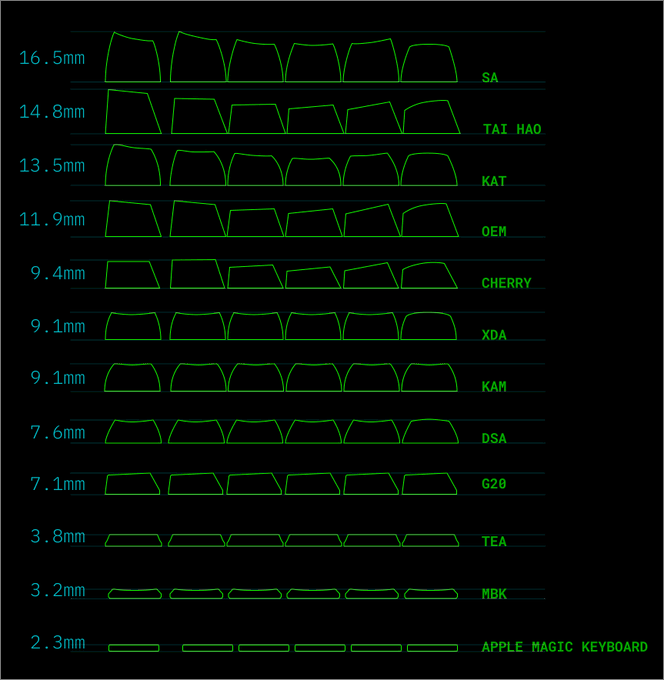664x680 pixels.
Task: Click the 9.4mm height value
Action: [x=58, y=273]
